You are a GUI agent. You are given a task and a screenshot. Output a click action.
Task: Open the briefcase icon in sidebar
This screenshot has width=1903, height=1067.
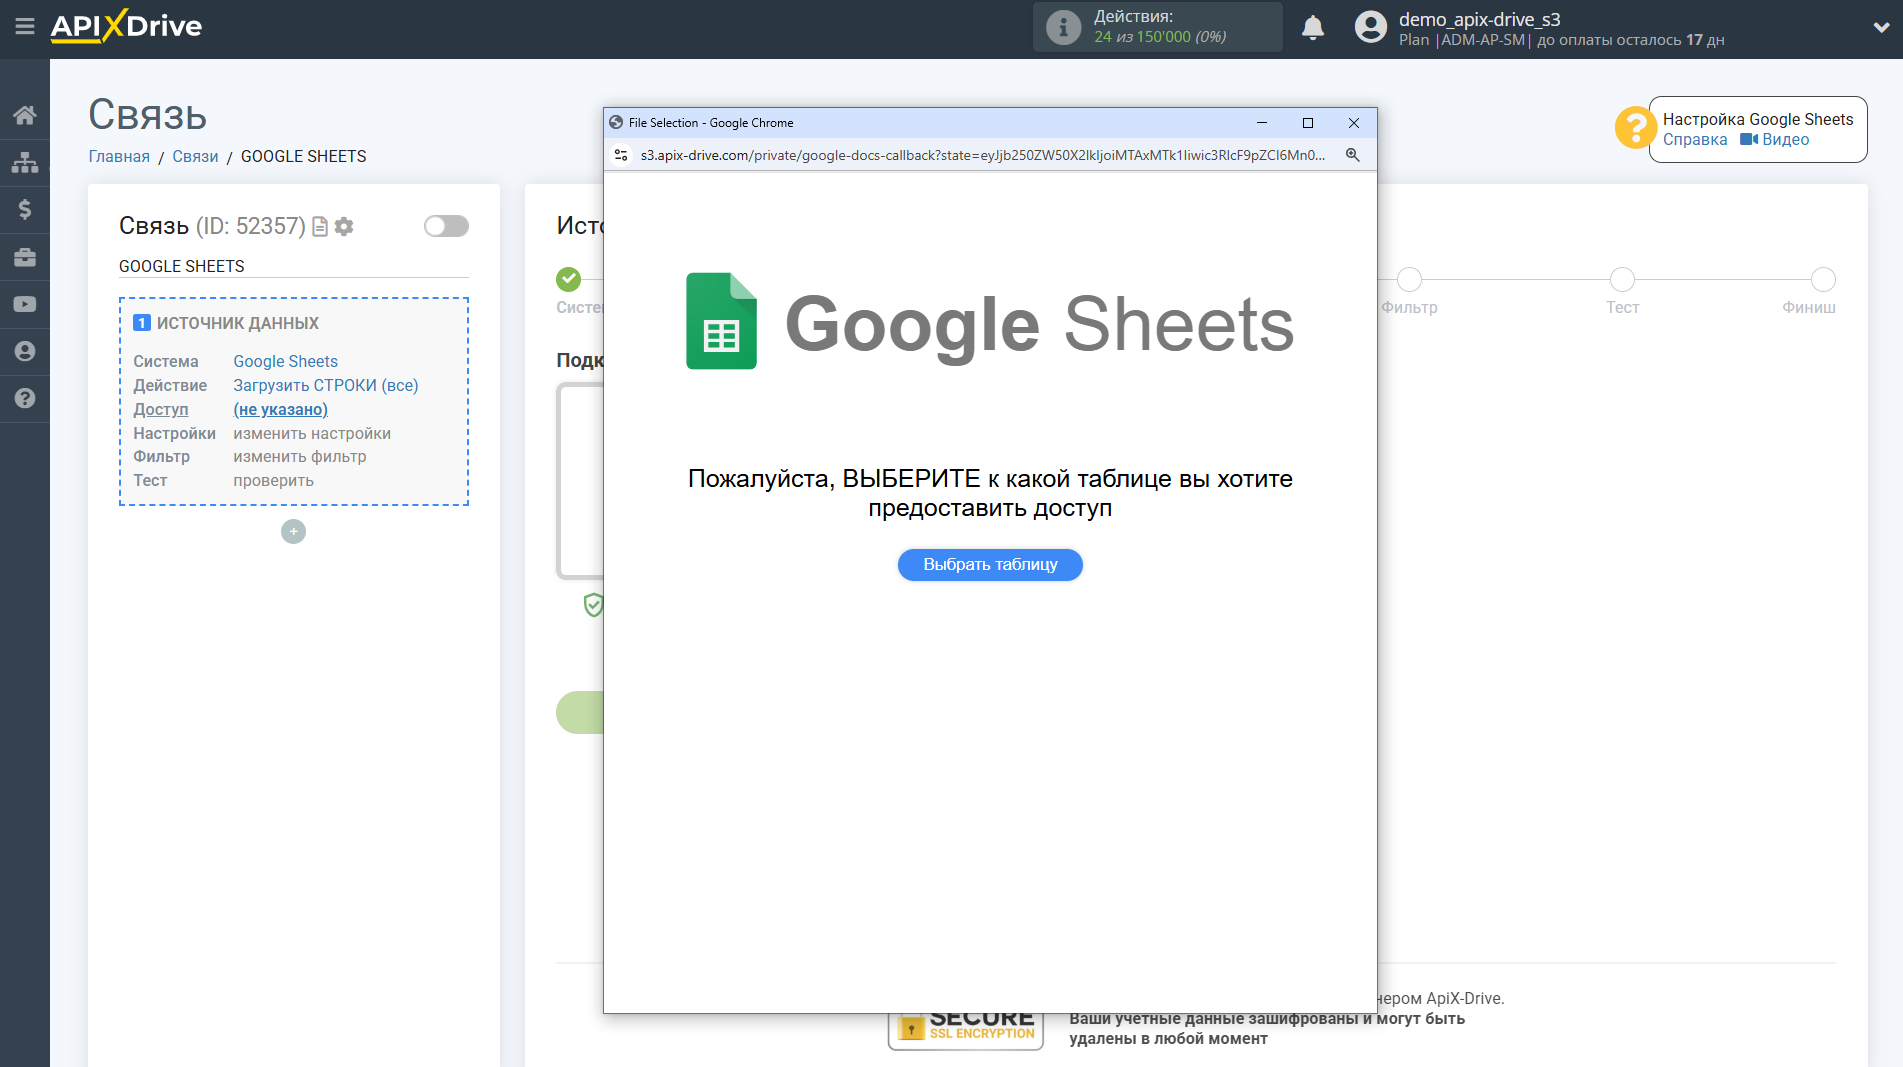(x=25, y=257)
